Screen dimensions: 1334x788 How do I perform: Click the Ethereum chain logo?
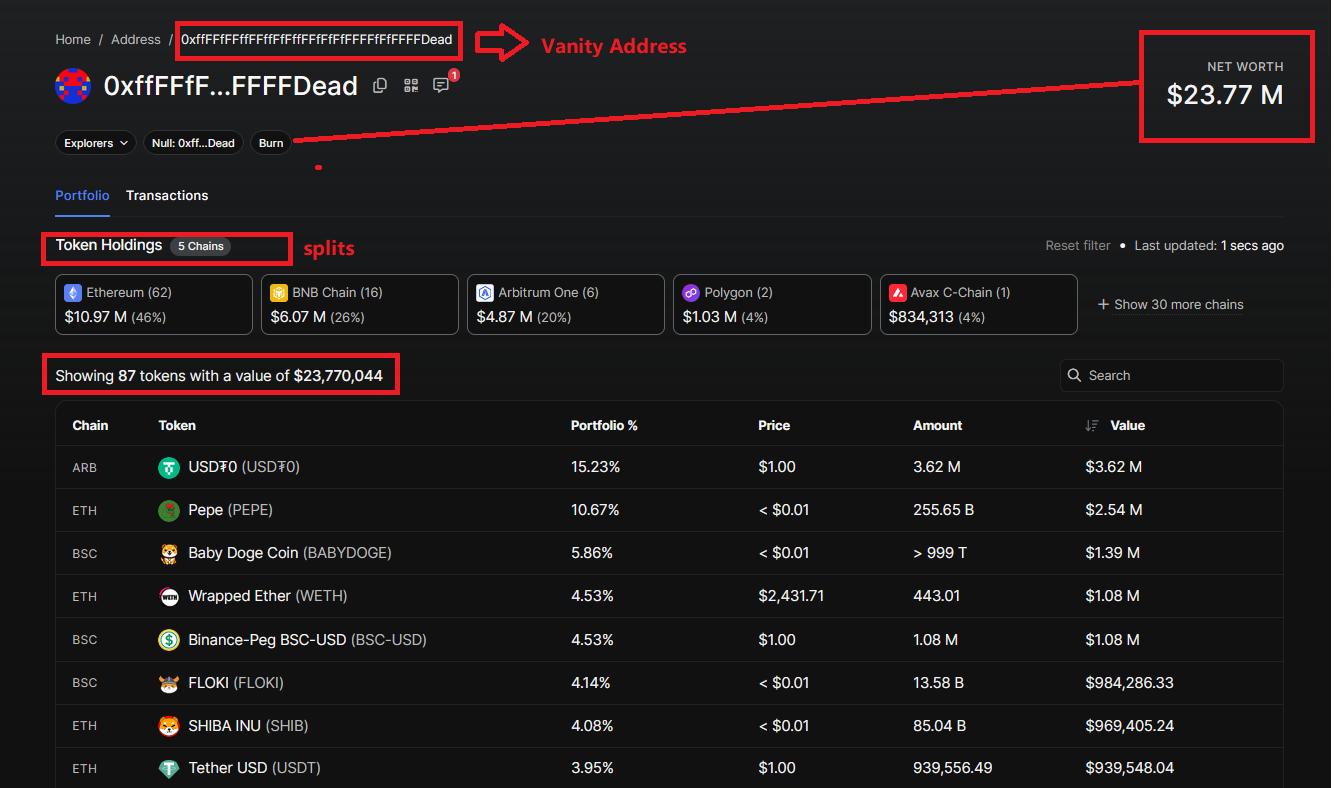(73, 293)
